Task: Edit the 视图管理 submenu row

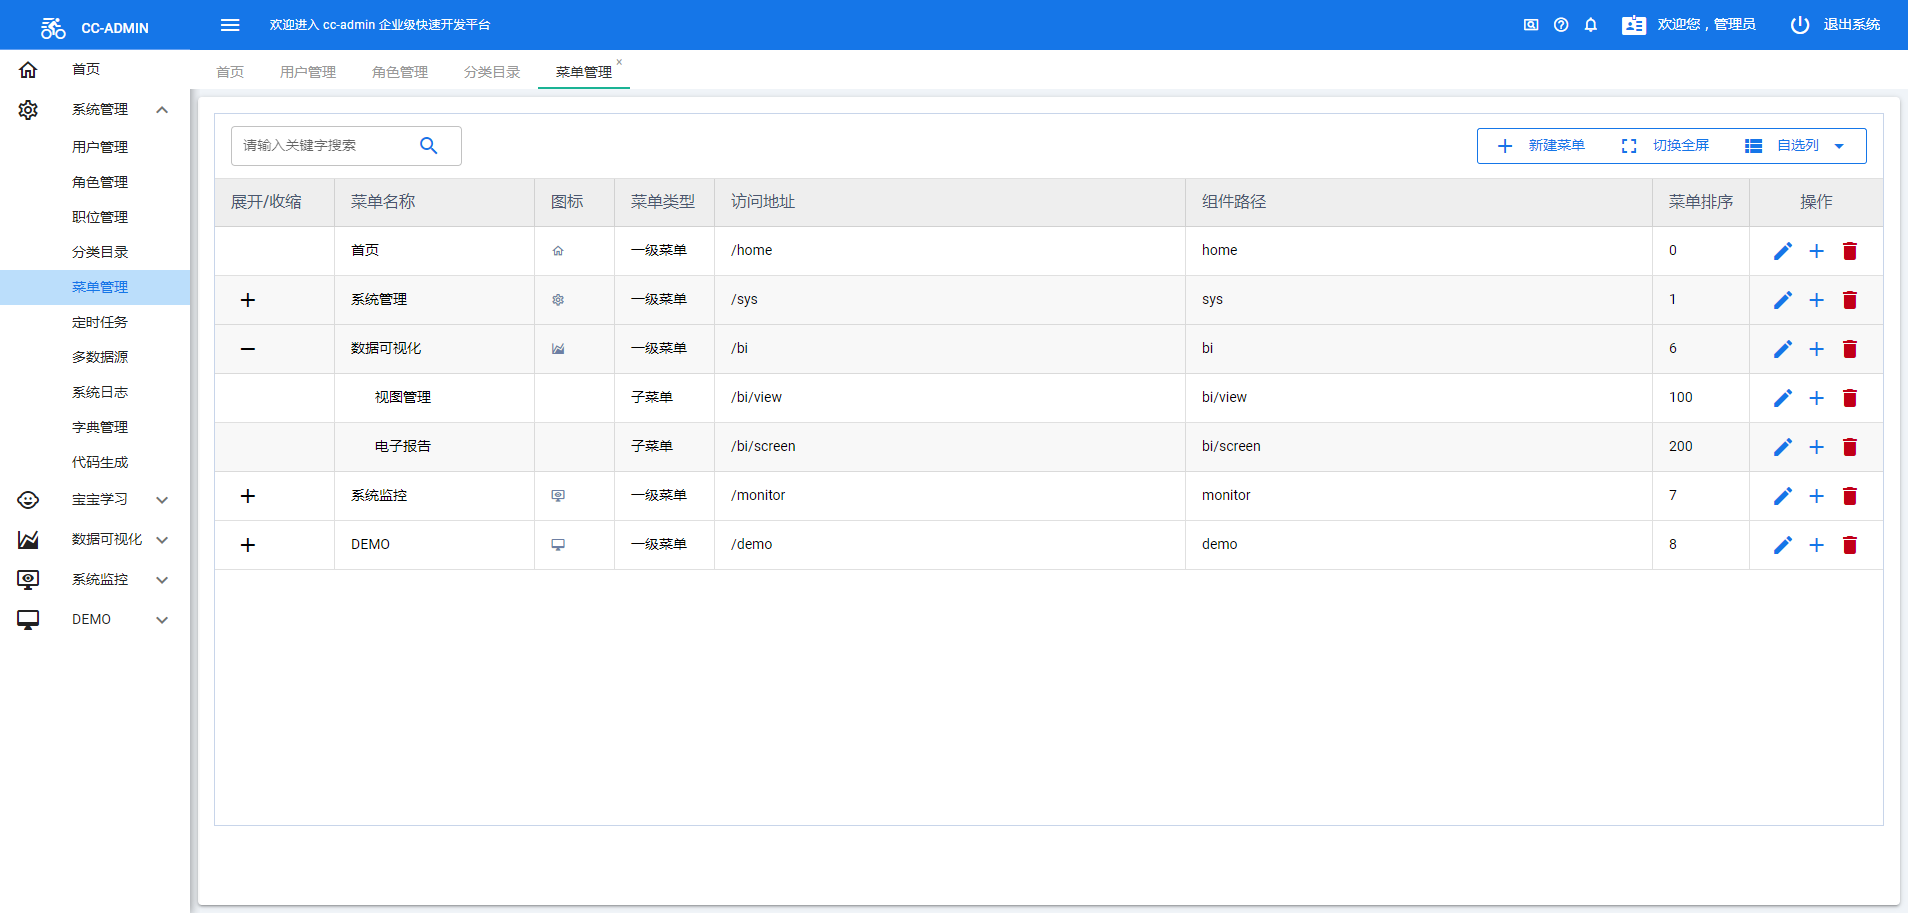Action: 1783,398
